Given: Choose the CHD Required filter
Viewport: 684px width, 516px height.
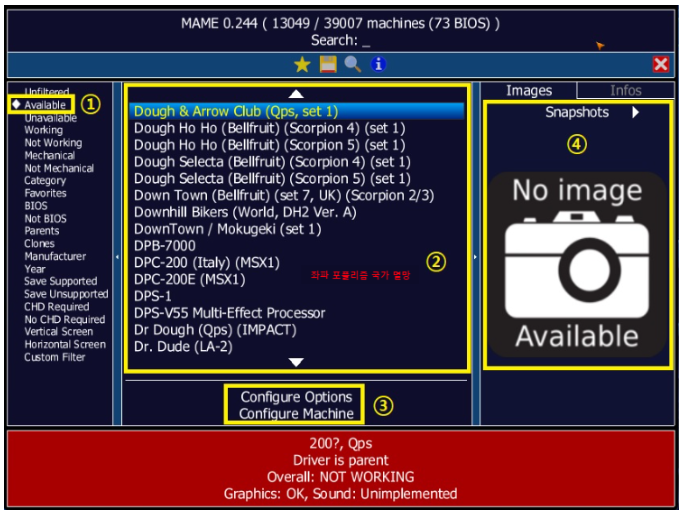Looking at the screenshot, I should tap(57, 307).
